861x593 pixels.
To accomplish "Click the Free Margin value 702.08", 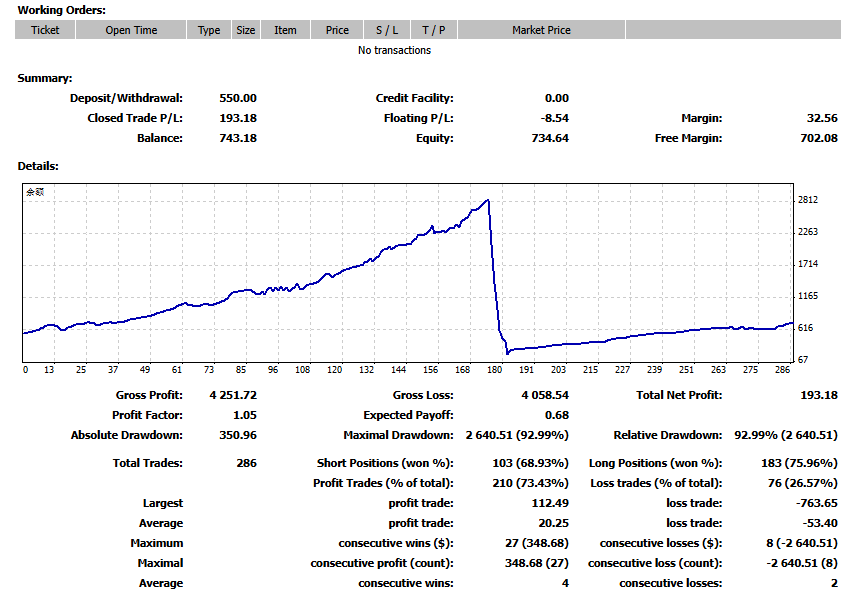I will click(819, 138).
